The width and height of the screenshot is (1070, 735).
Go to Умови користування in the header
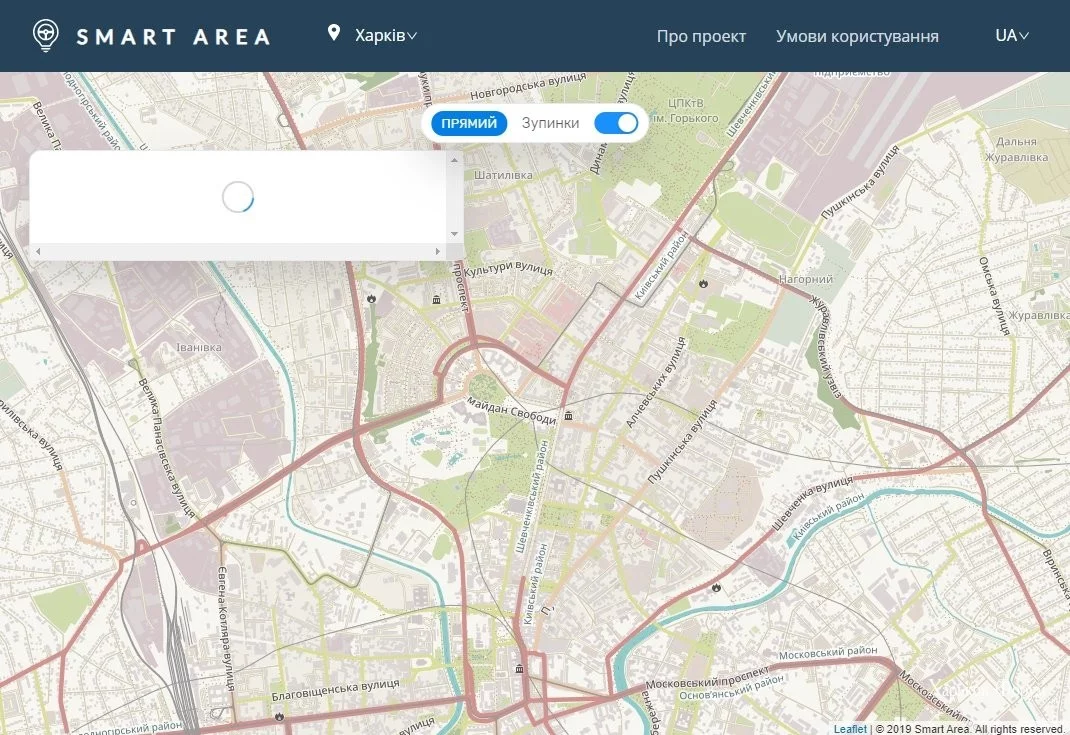857,36
